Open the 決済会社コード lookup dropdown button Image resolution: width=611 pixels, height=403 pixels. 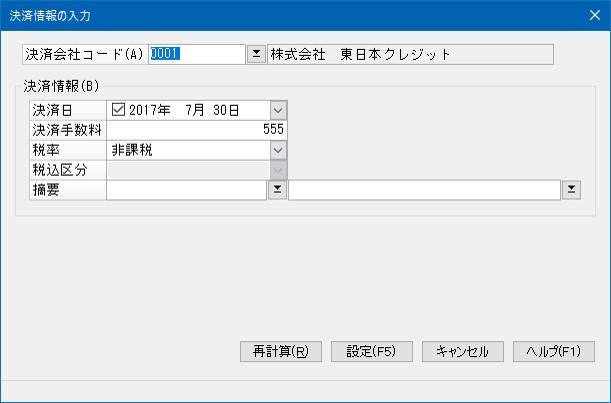(x=256, y=54)
